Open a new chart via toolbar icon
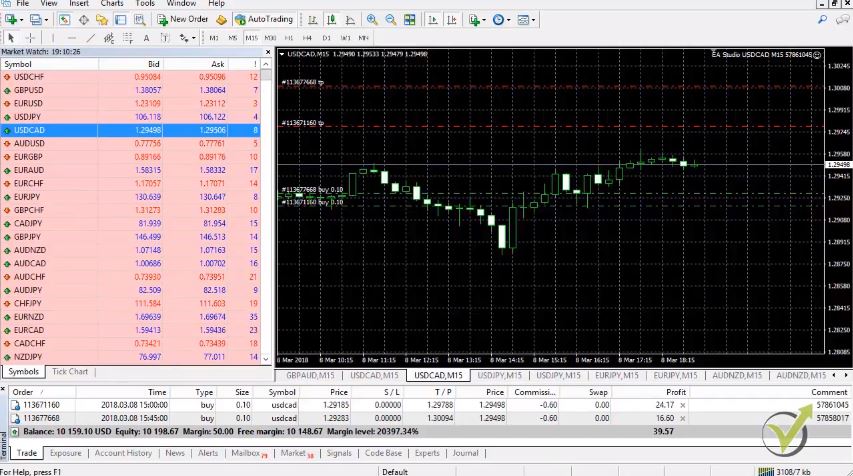Image resolution: width=853 pixels, height=476 pixels. point(10,20)
